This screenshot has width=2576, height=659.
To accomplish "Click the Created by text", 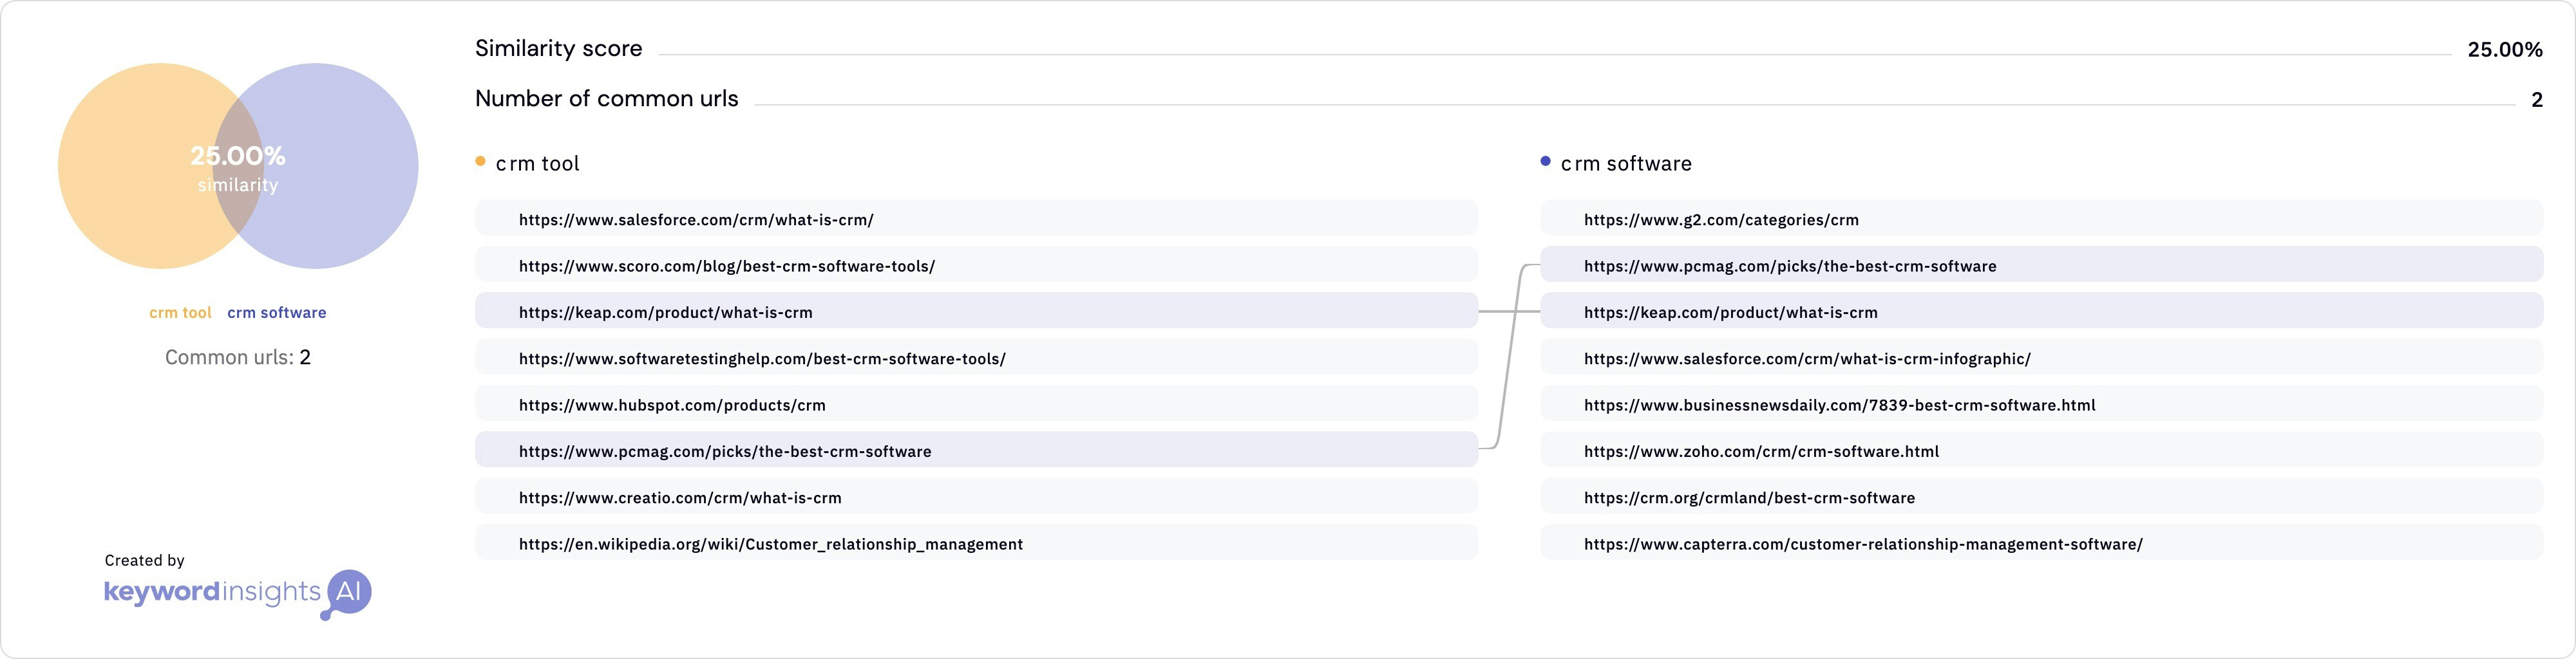I will 145,560.
